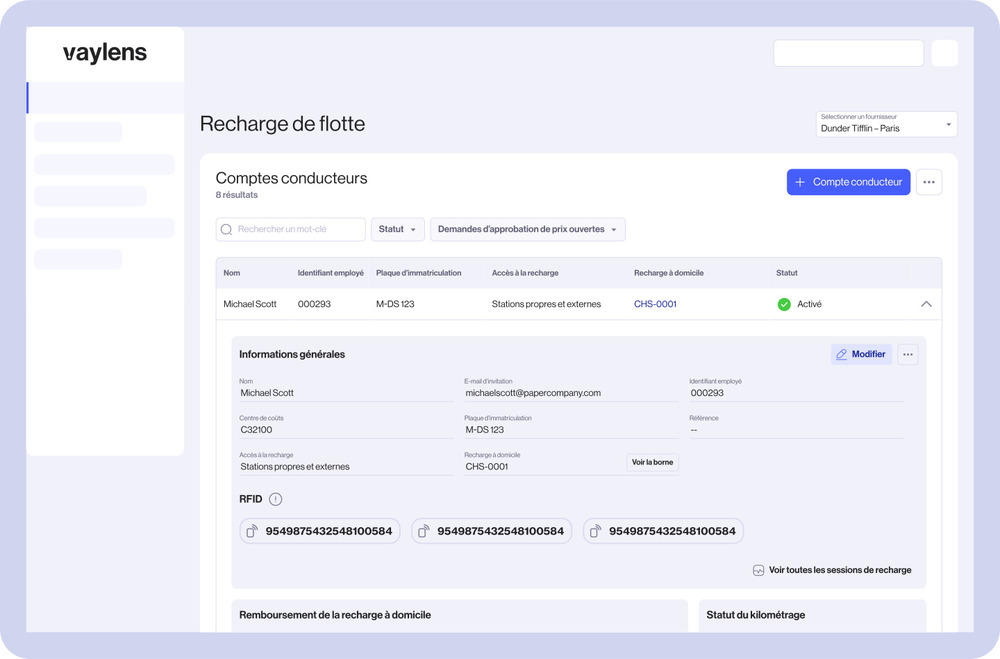Collapse the Michael Scott row
Viewport: 1000px width, 659px height.
point(926,304)
